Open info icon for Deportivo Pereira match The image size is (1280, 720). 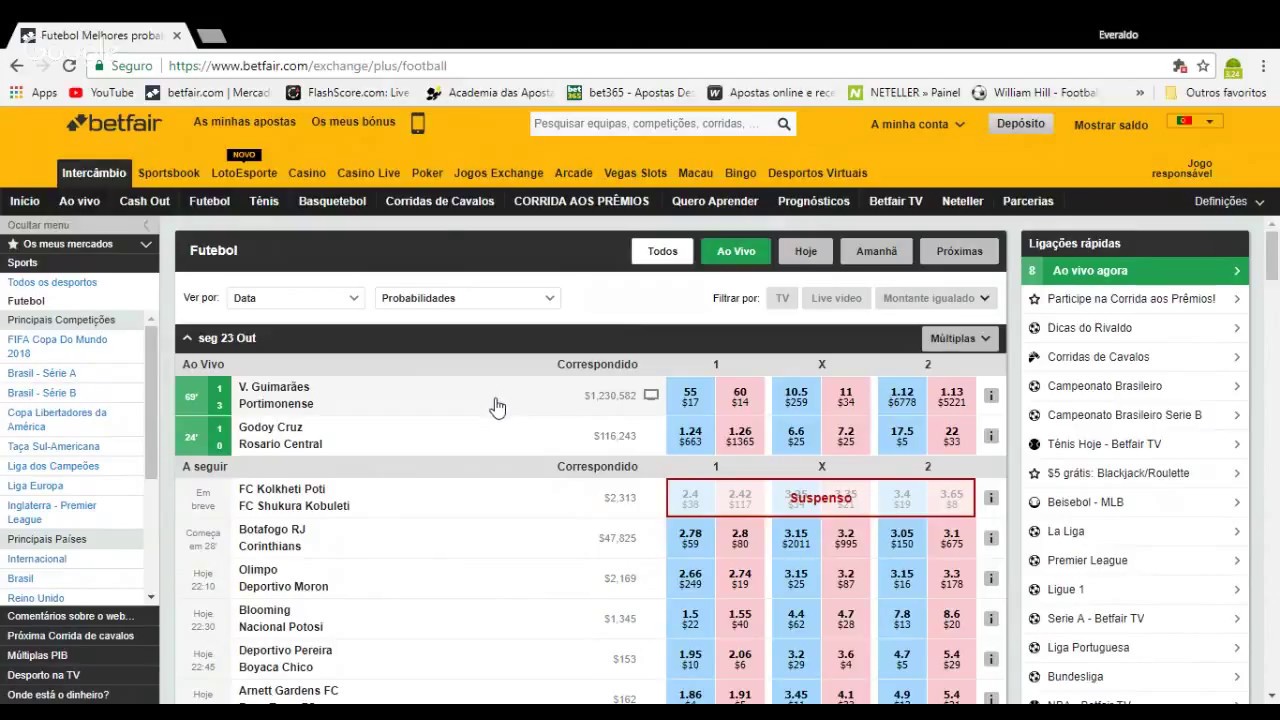click(x=991, y=659)
